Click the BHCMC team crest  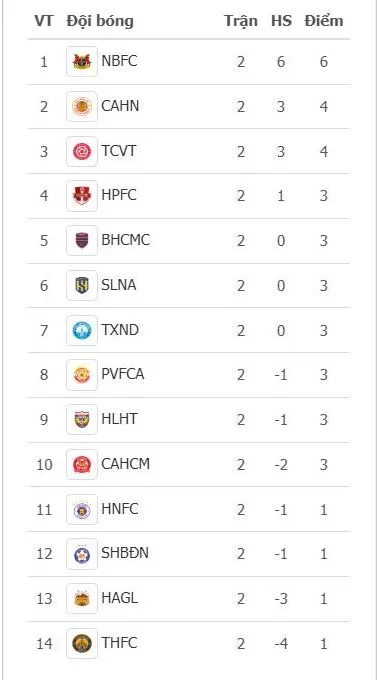pos(82,241)
